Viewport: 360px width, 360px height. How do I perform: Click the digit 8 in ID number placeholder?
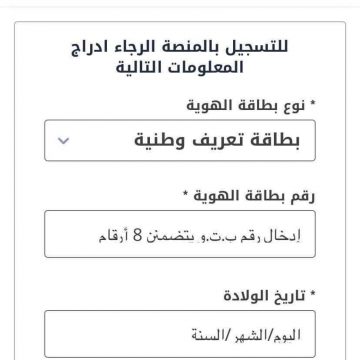[137, 235]
